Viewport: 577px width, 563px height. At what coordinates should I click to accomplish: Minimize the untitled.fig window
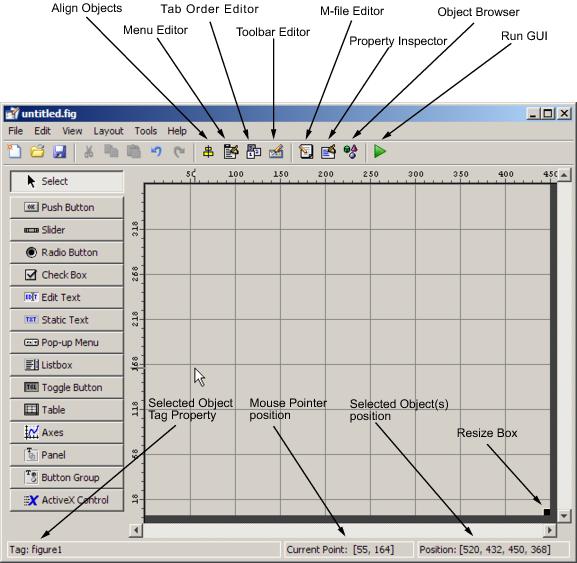[x=533, y=114]
